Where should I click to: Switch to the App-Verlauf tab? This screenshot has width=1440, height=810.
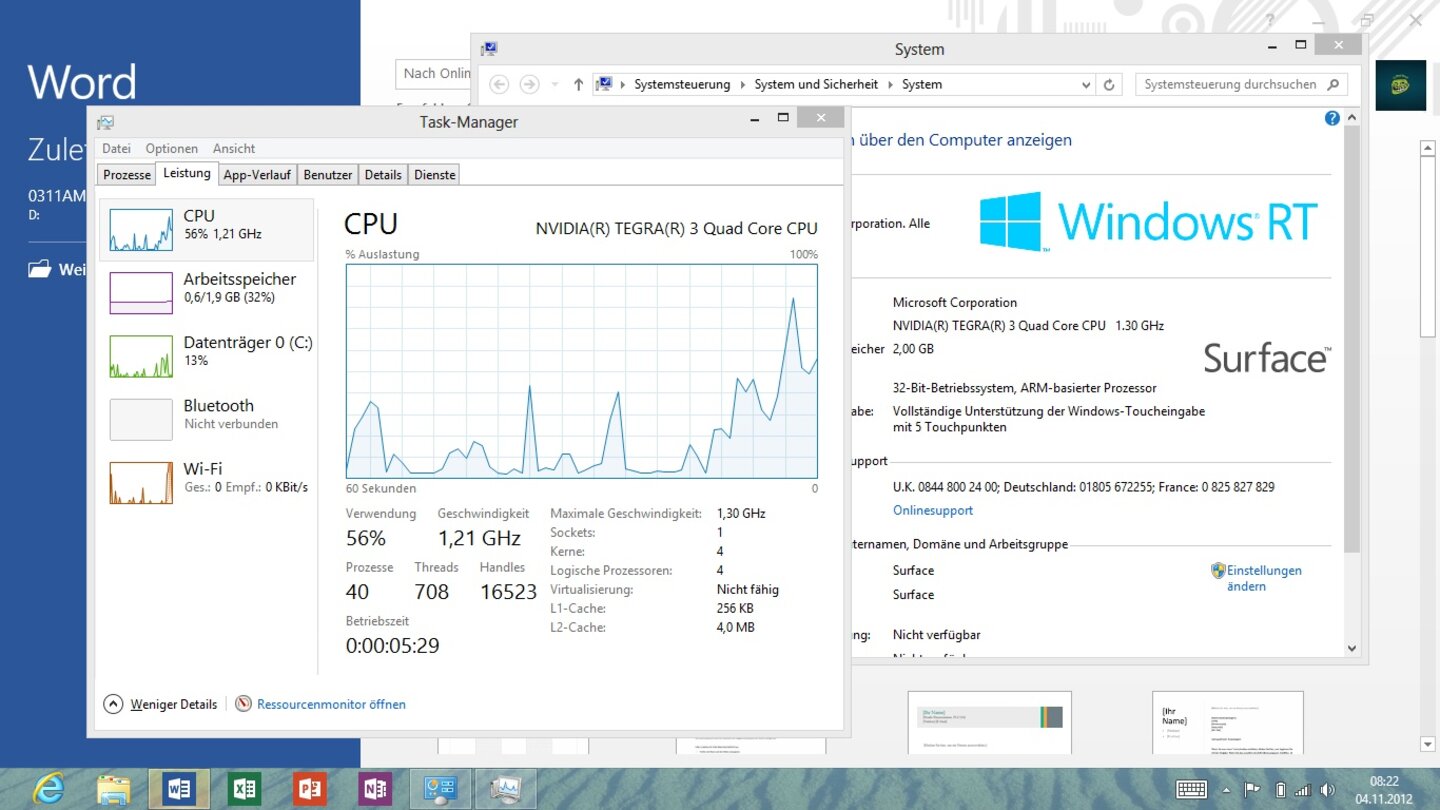(257, 174)
